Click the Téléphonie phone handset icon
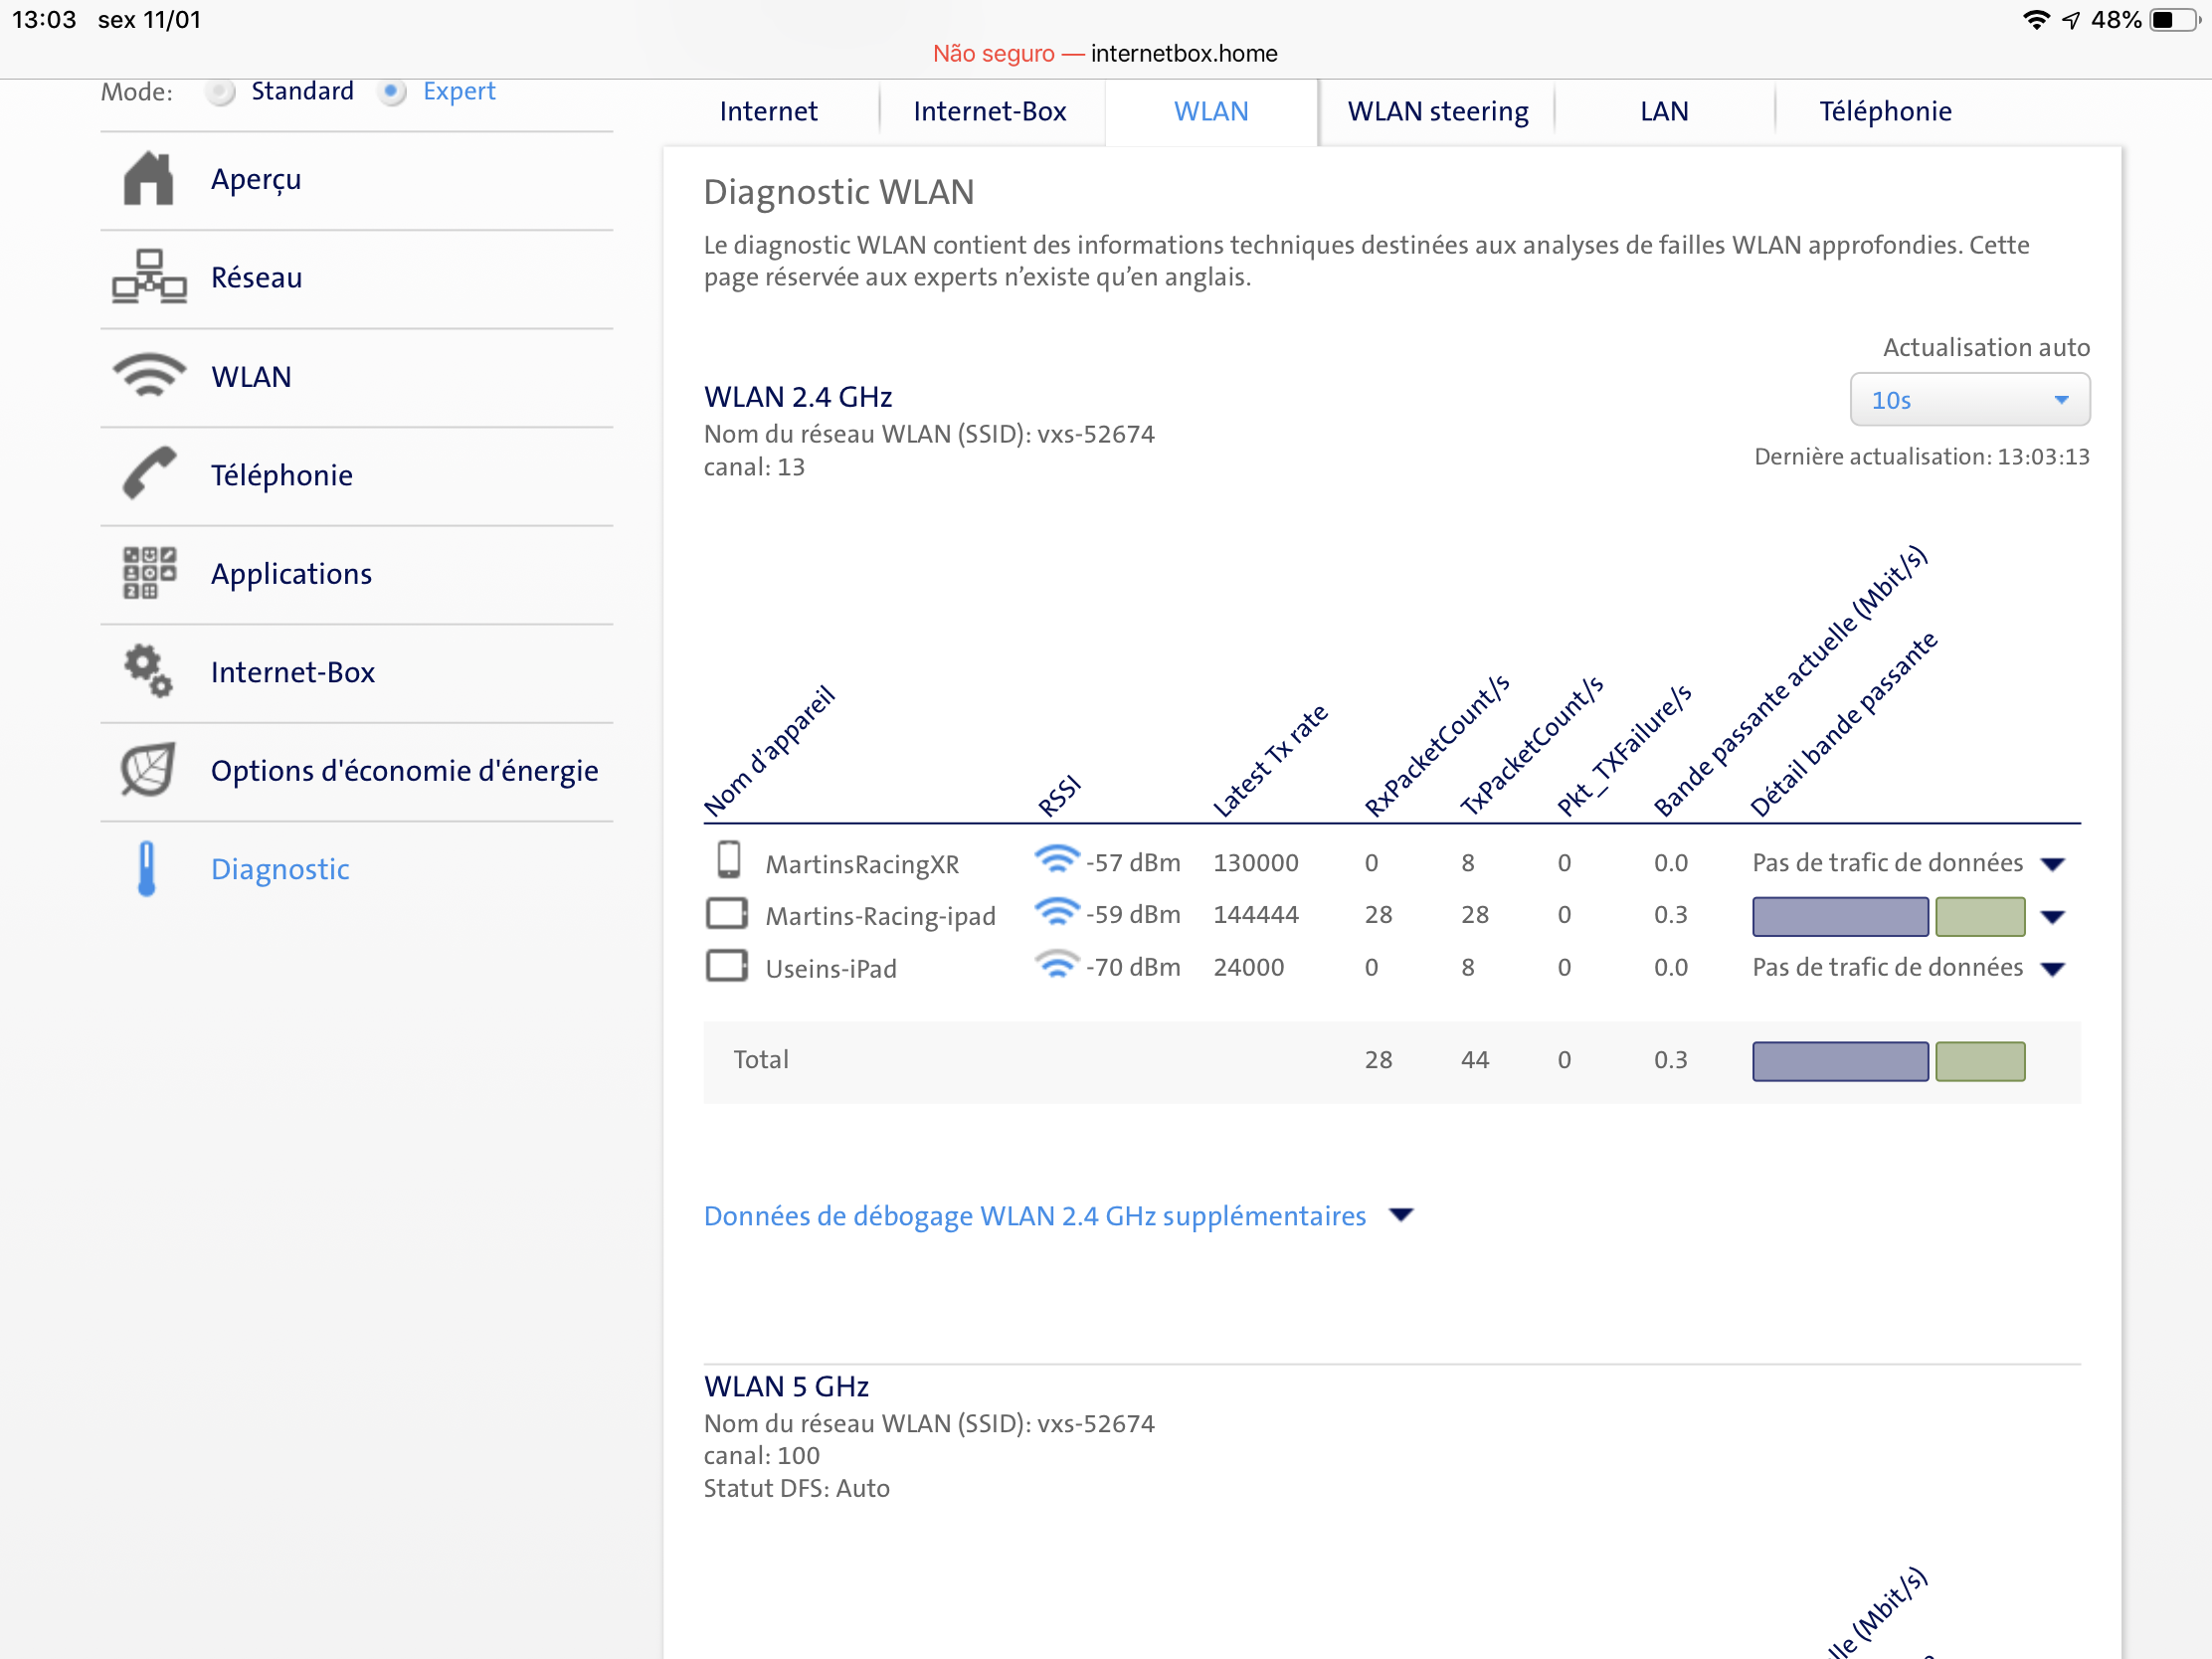2212x1659 pixels. (x=148, y=474)
